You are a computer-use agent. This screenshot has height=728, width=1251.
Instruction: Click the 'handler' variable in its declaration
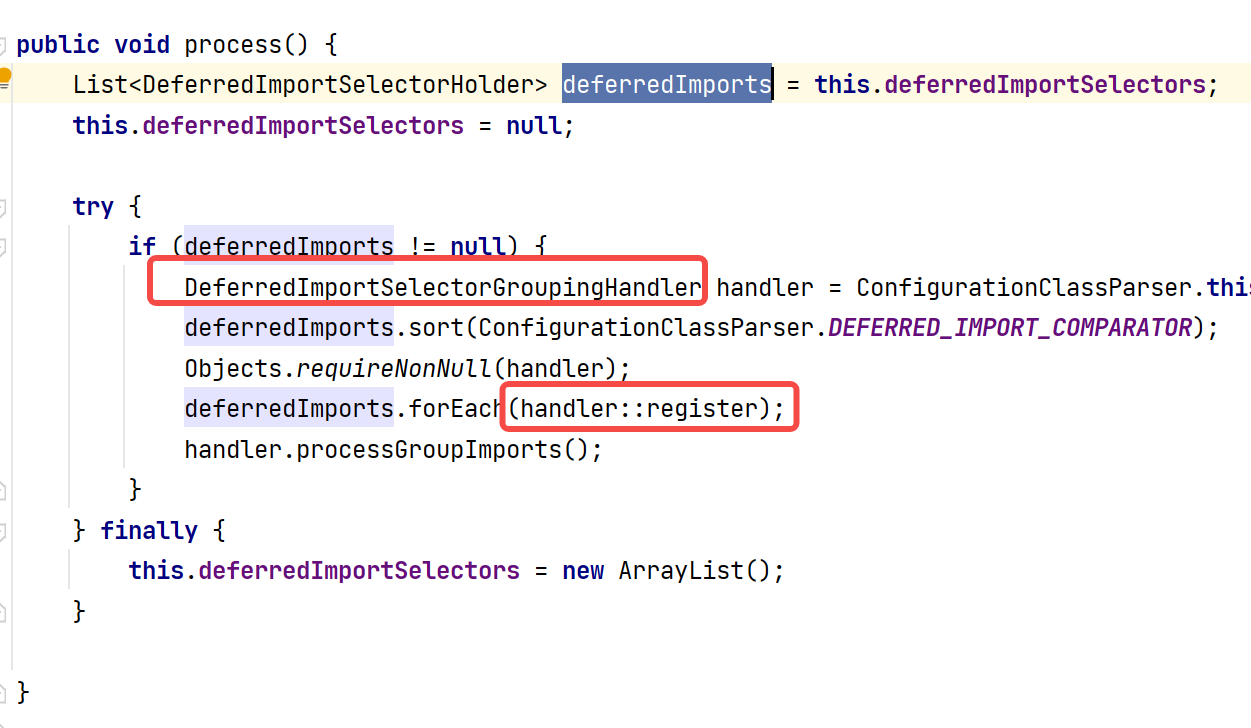(765, 288)
